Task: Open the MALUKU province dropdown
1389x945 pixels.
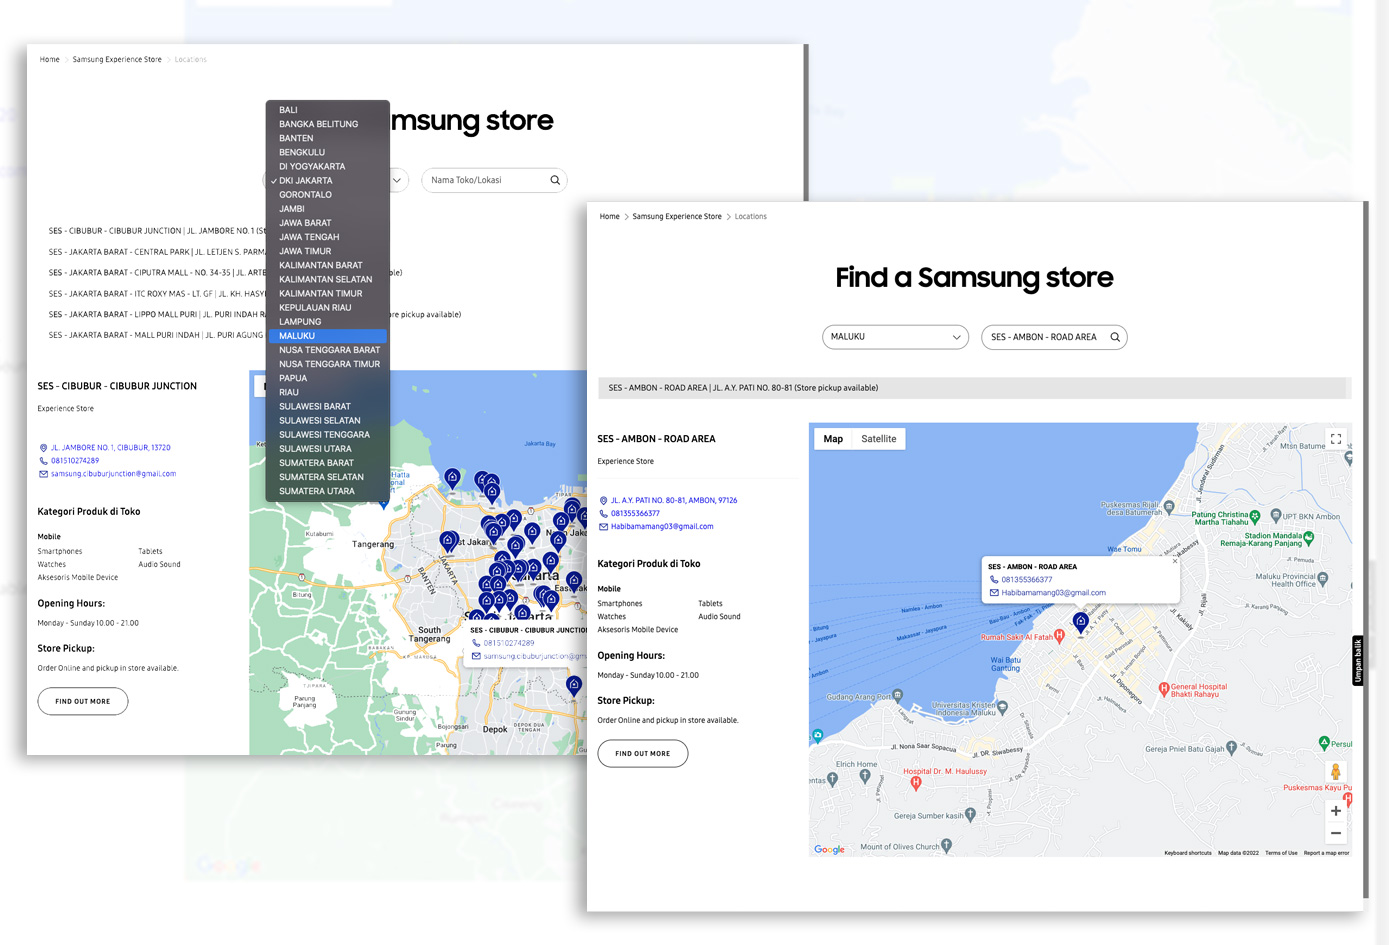Action: point(894,337)
